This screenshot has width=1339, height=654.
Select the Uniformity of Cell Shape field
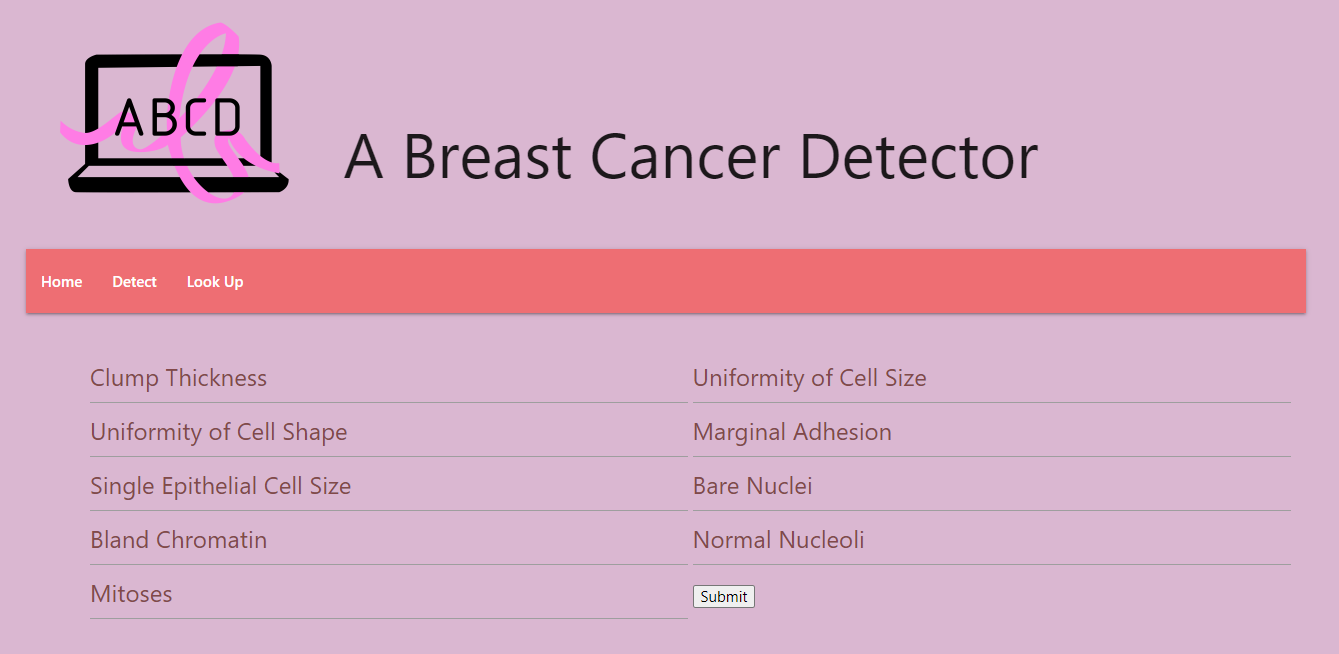coord(388,434)
